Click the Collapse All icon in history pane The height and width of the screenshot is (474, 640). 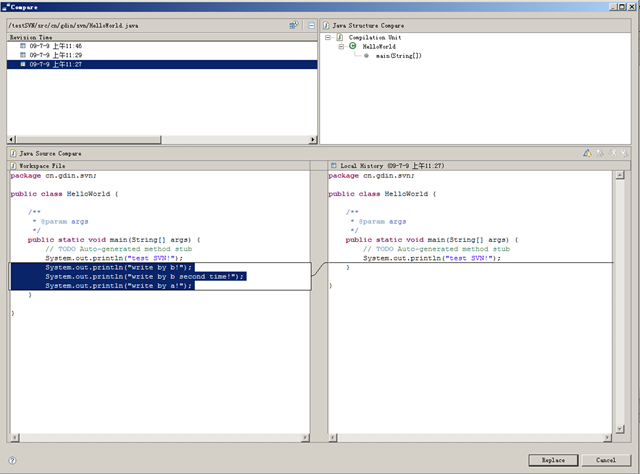coord(311,25)
